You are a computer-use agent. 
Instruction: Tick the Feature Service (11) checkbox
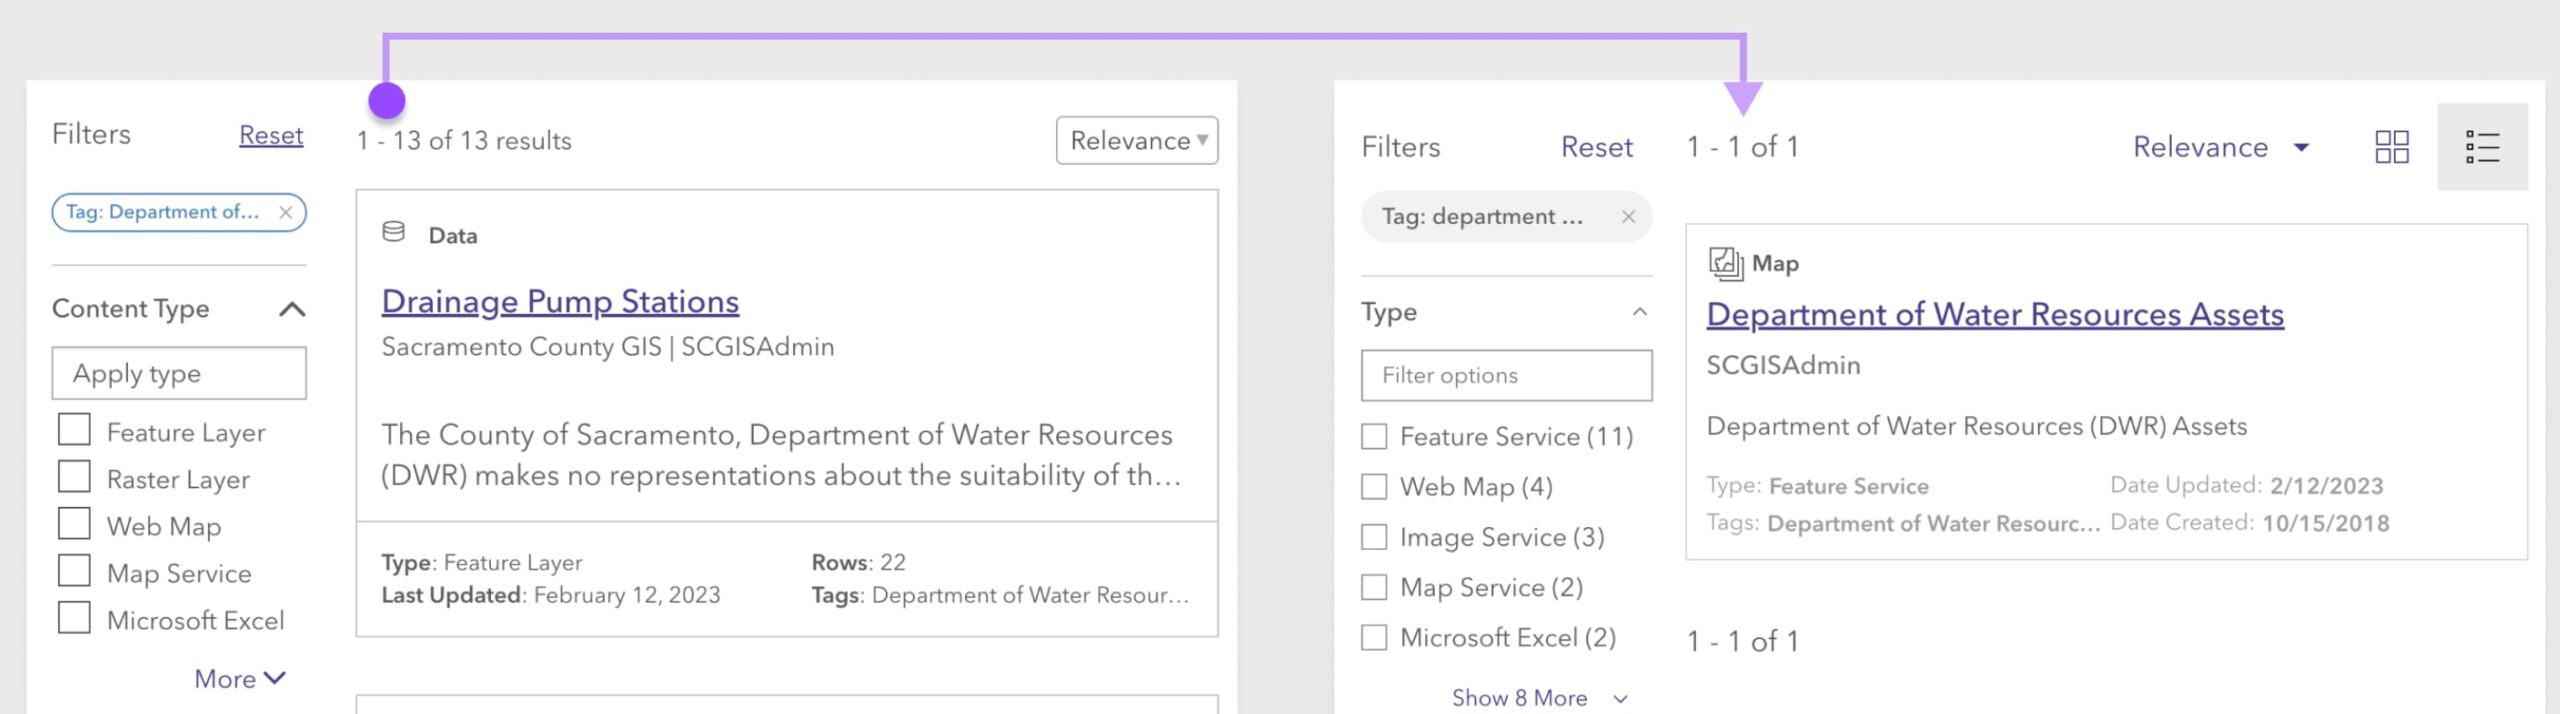click(1374, 437)
